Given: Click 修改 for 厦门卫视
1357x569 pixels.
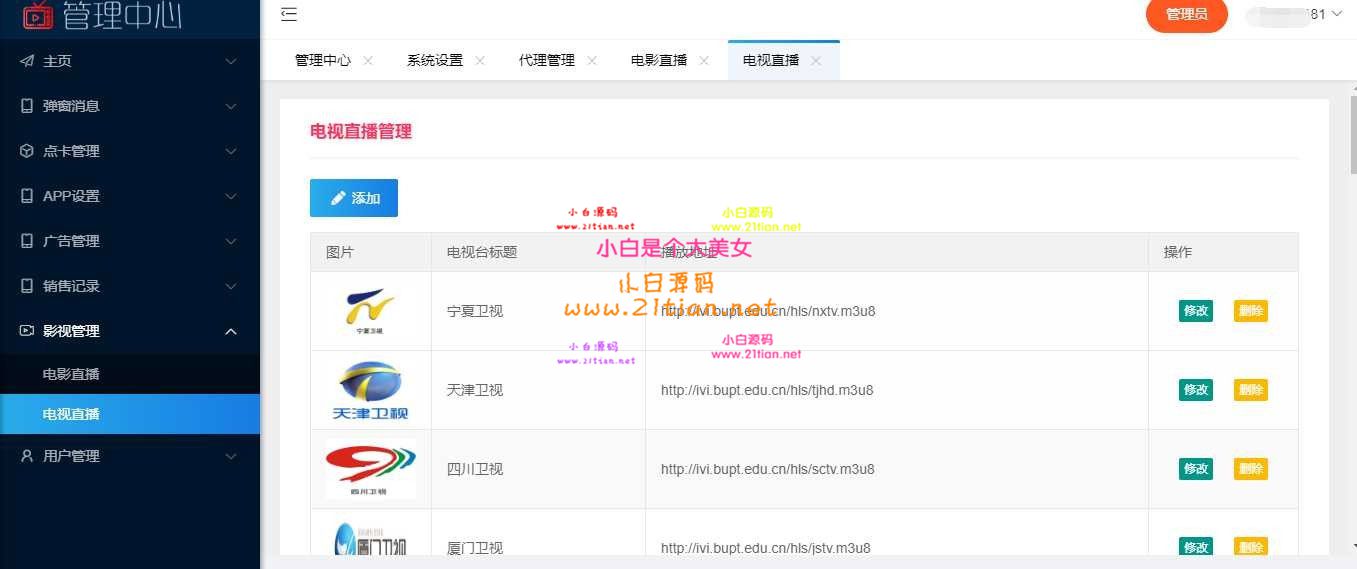Looking at the screenshot, I should [1196, 547].
